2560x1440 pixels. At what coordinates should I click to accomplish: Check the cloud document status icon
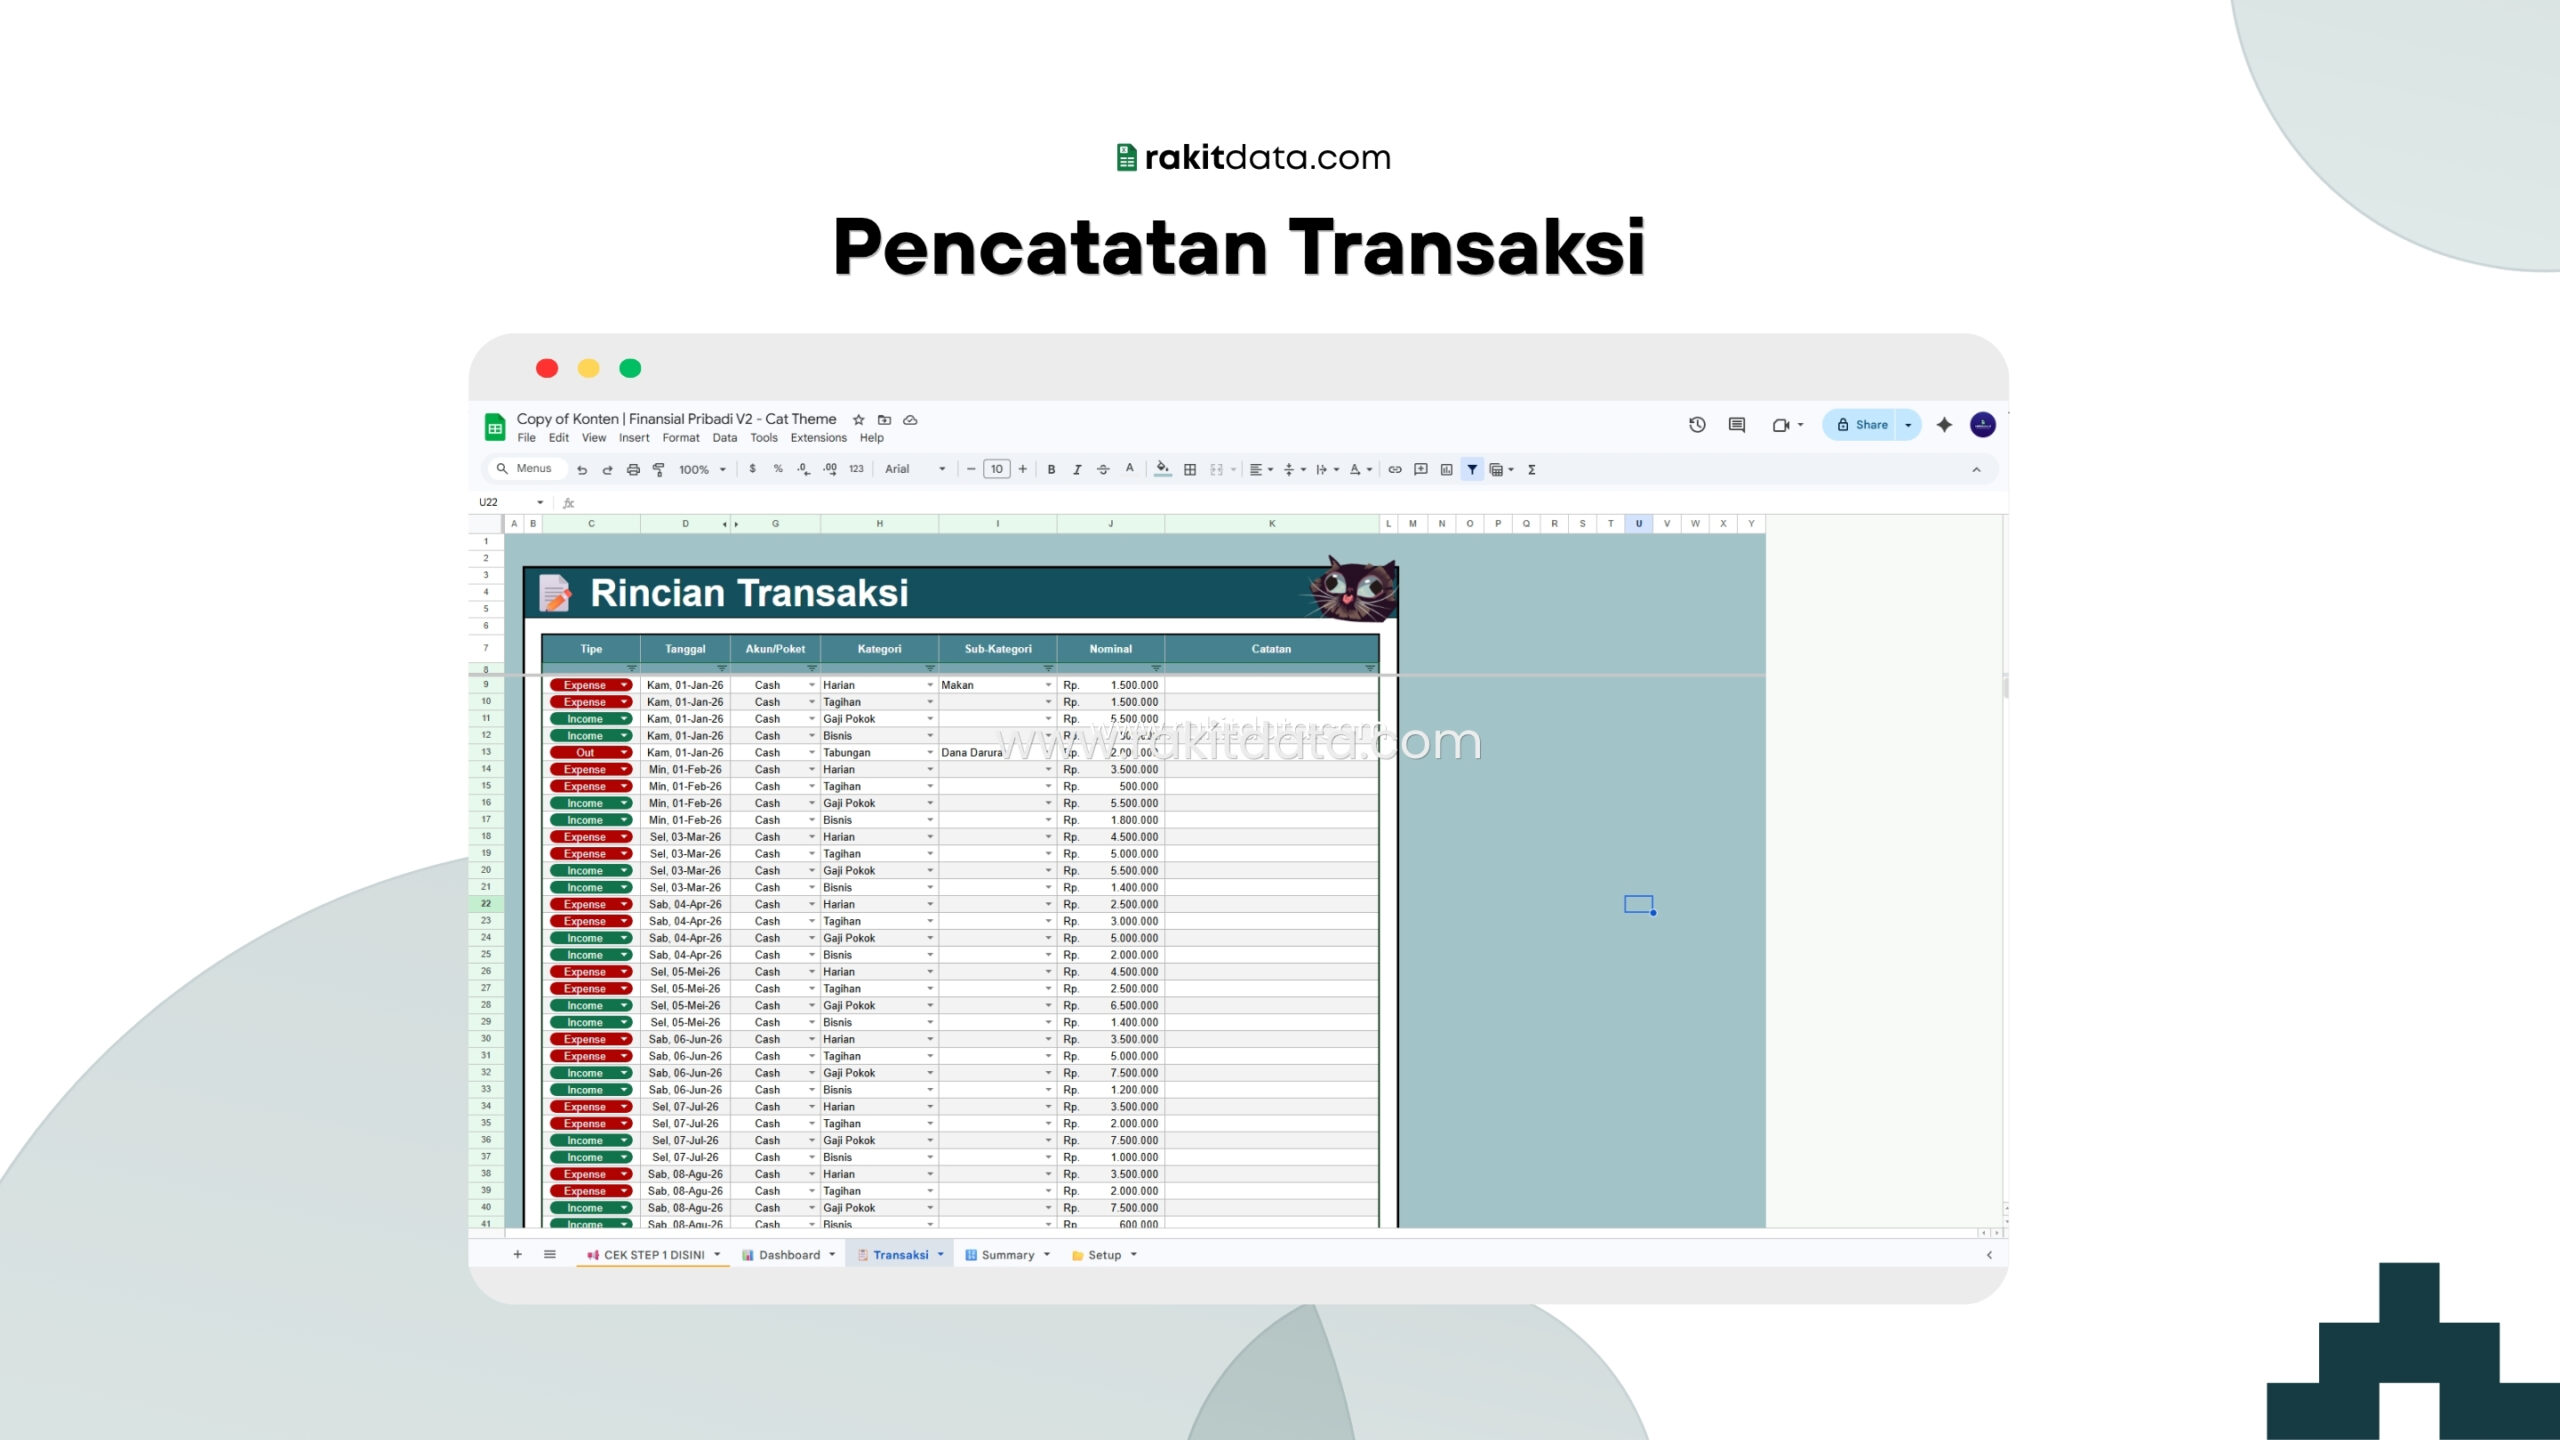tap(910, 420)
